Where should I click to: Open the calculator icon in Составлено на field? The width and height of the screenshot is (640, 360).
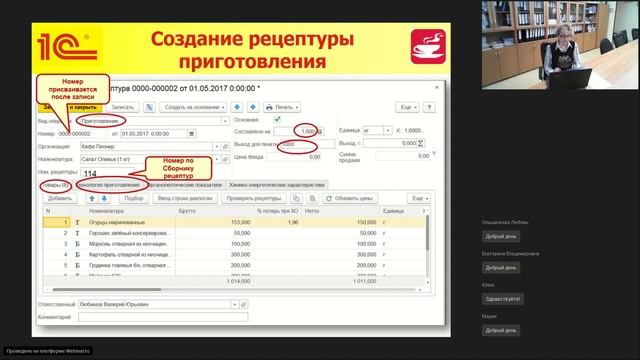[x=321, y=131]
